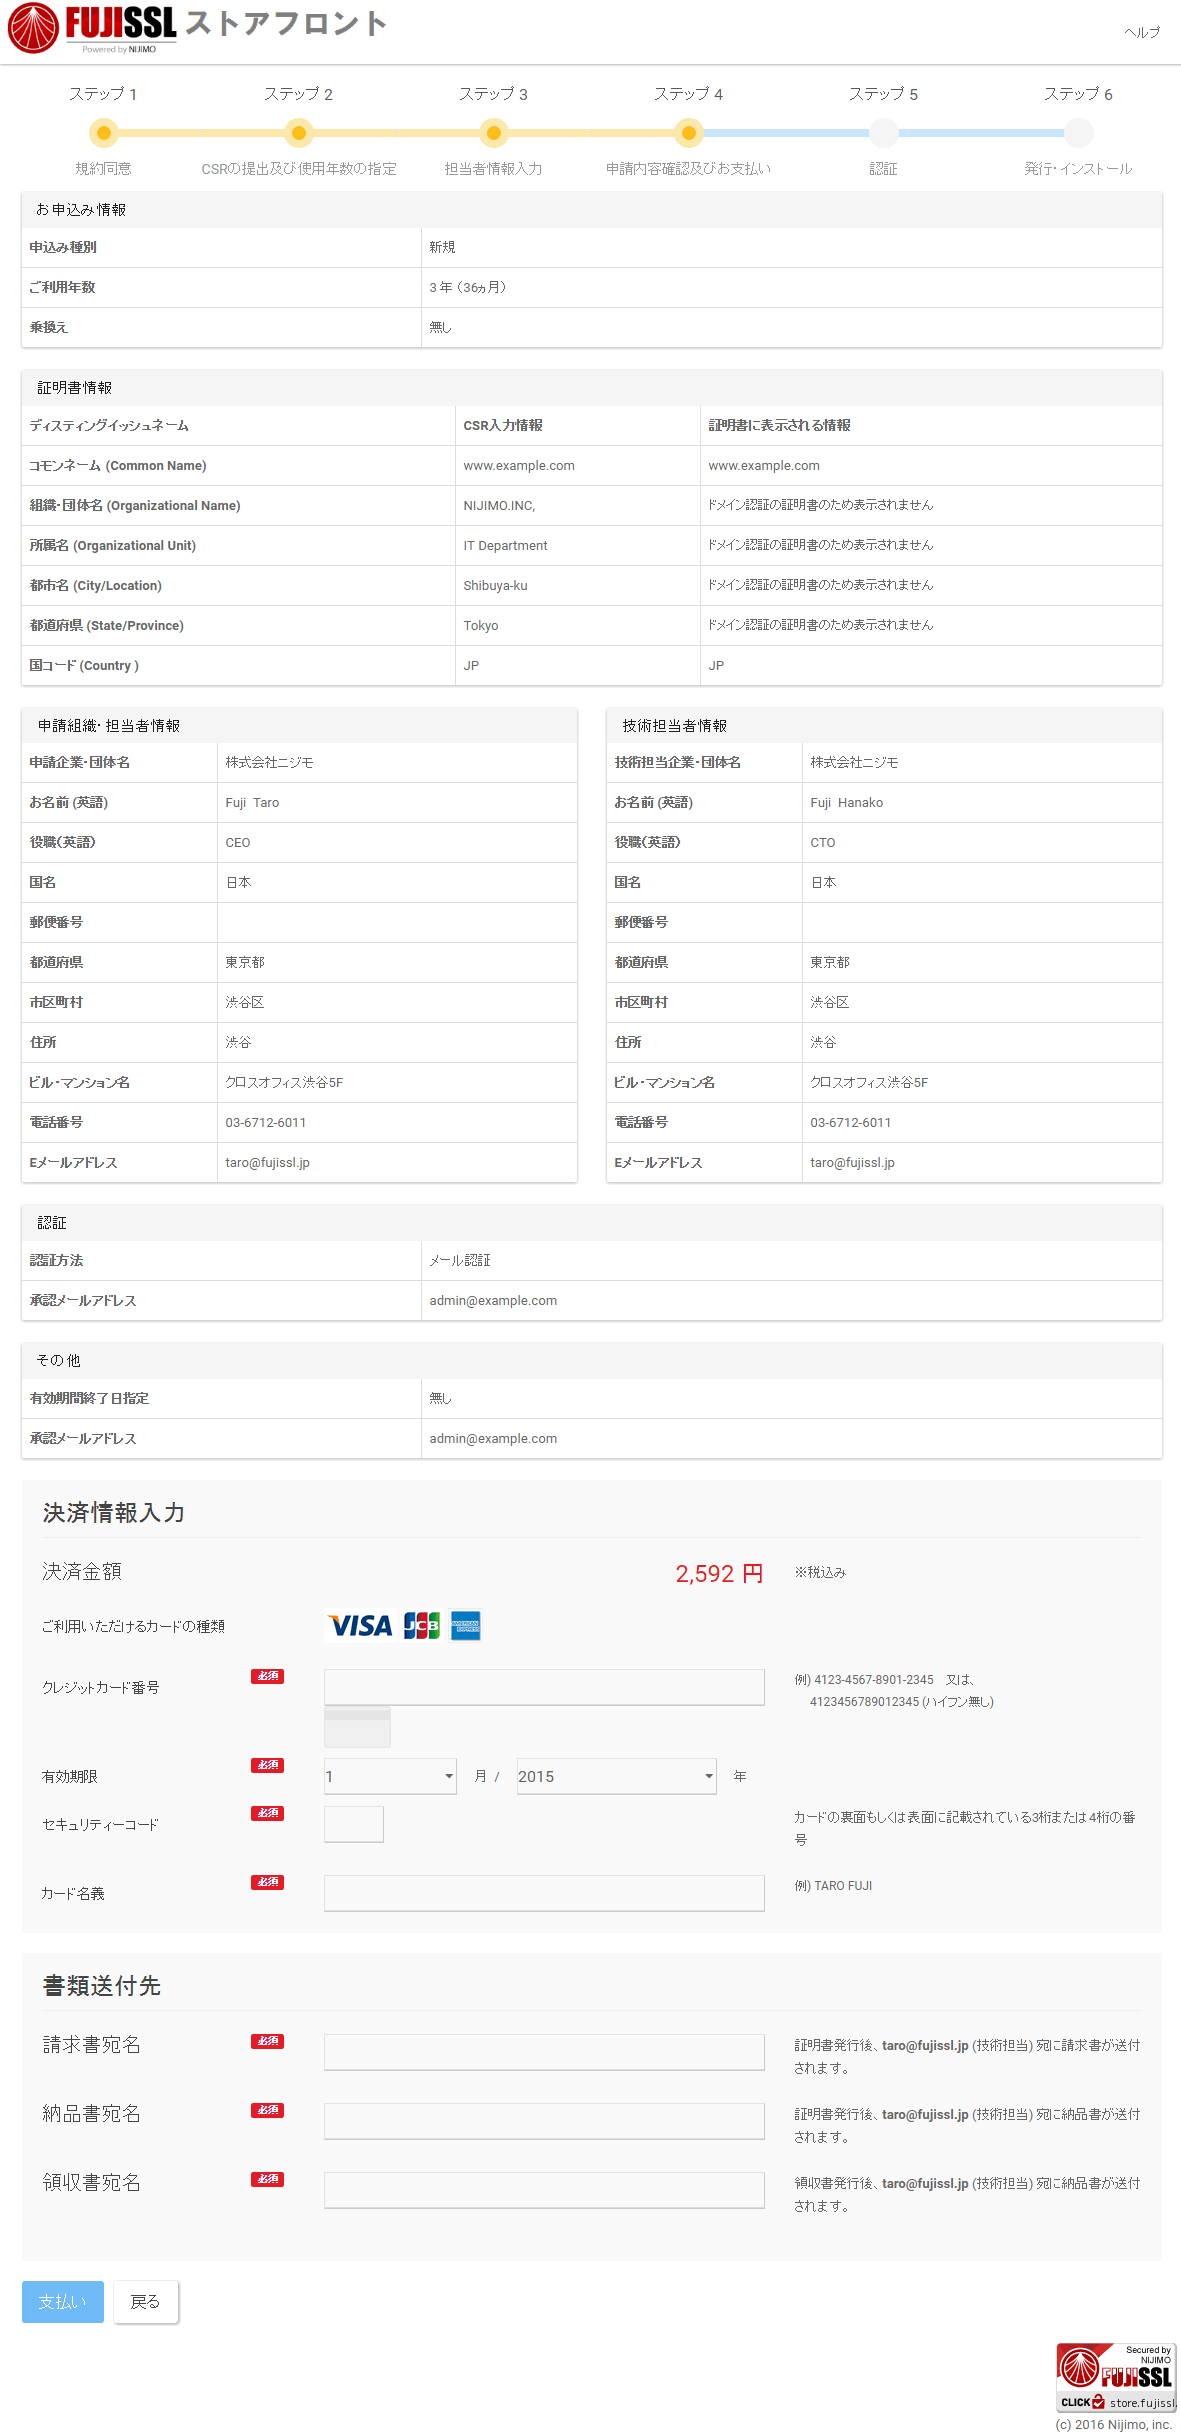Image resolution: width=1181 pixels, height=2434 pixels.
Task: Click the Secured by FUJISSL site seal
Action: point(1116,2377)
